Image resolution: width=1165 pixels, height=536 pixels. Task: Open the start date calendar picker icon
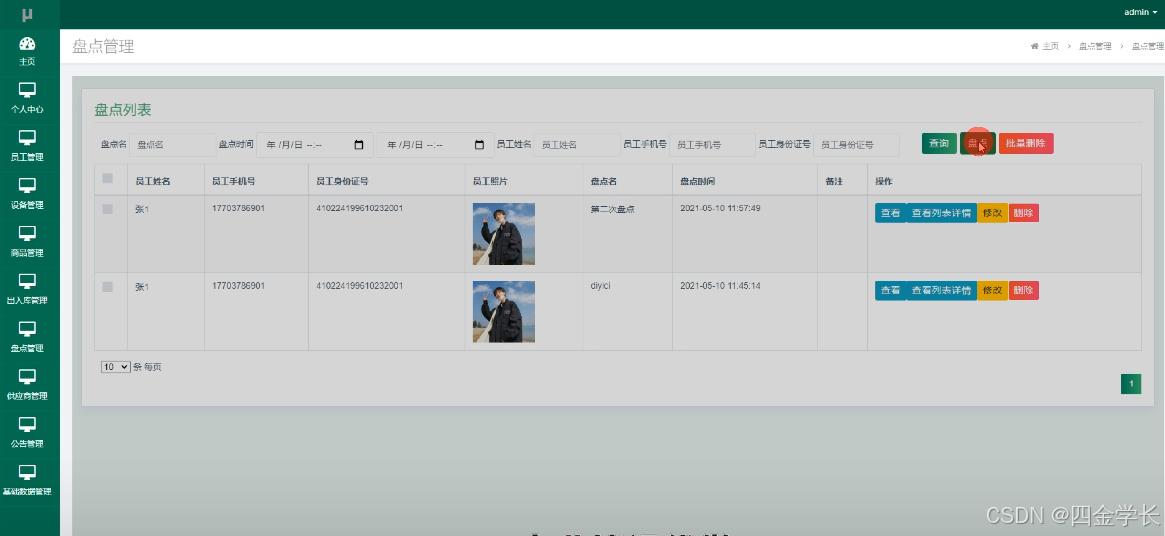359,145
